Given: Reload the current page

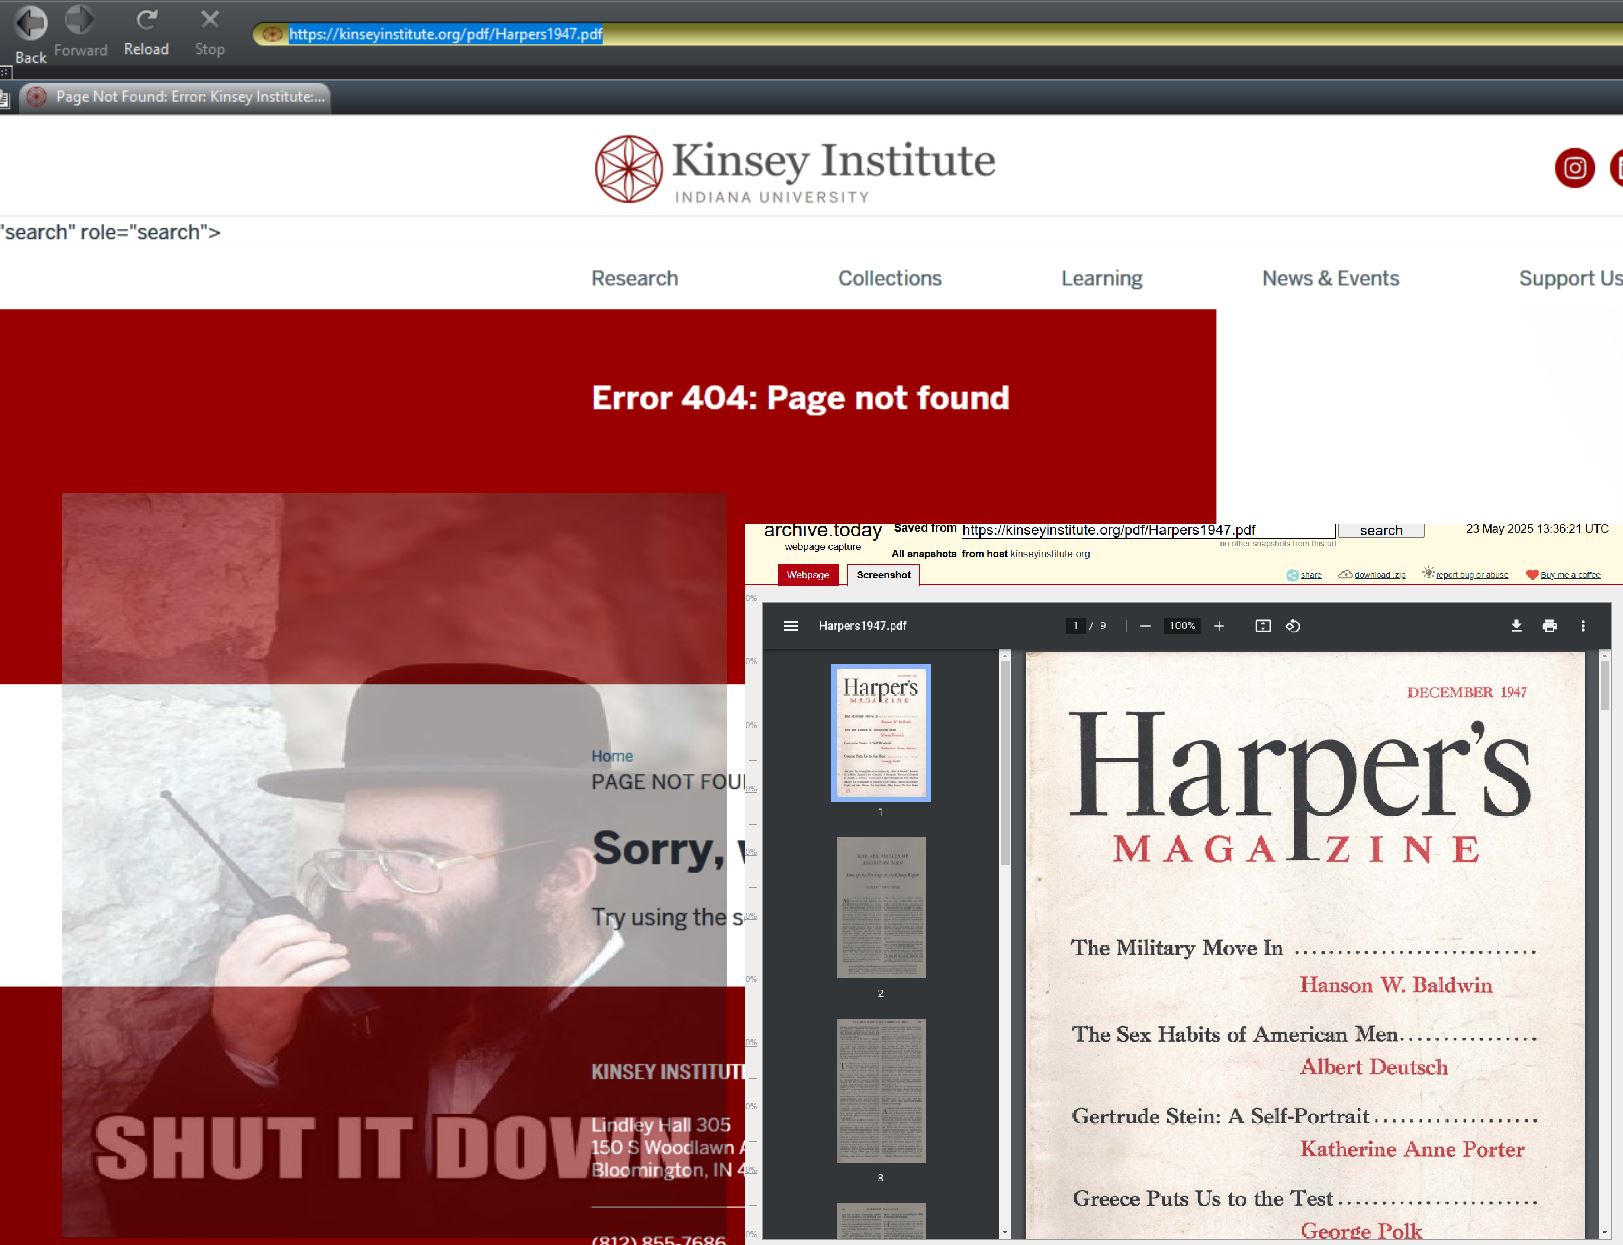Looking at the screenshot, I should point(146,33).
